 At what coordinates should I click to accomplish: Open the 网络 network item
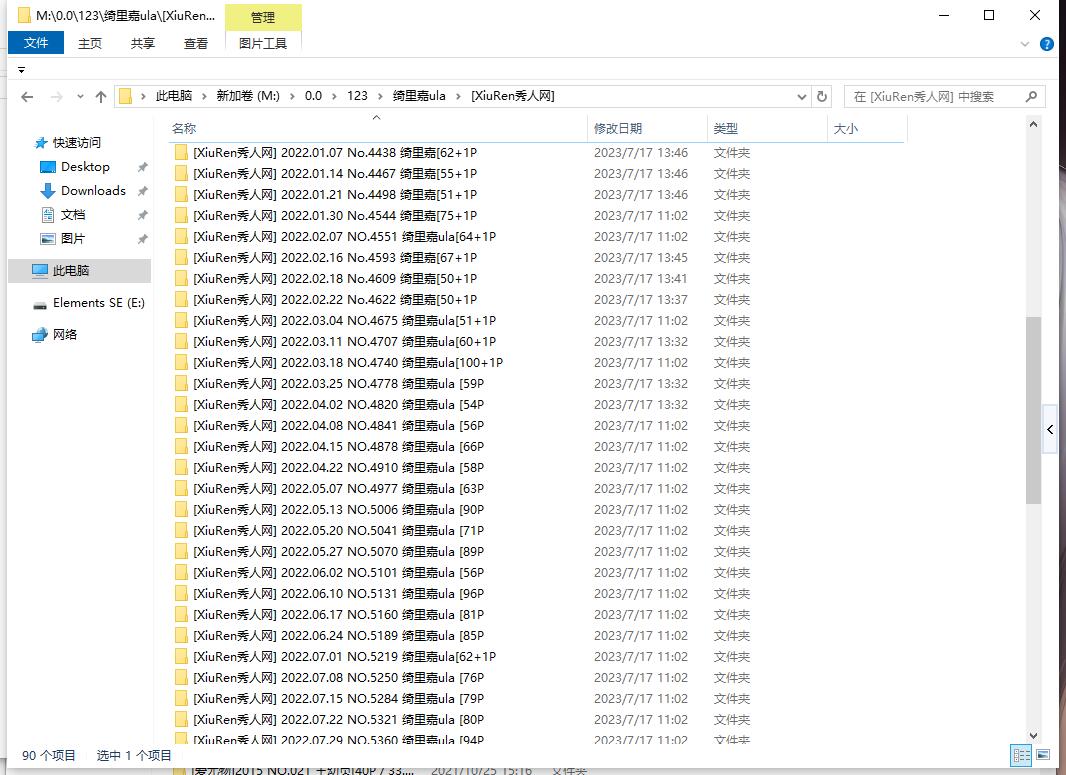click(64, 335)
